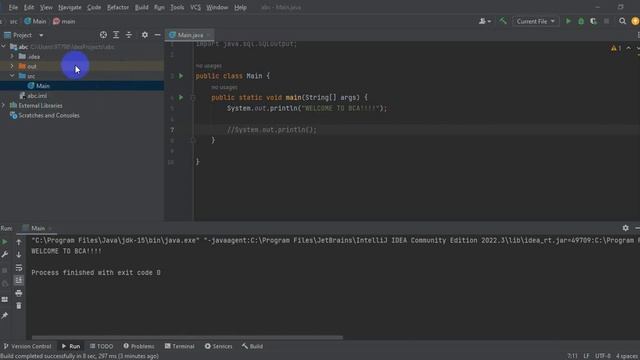This screenshot has width=640, height=360.
Task: Toggle soft-wrap in Run console
Action: tap(19, 268)
